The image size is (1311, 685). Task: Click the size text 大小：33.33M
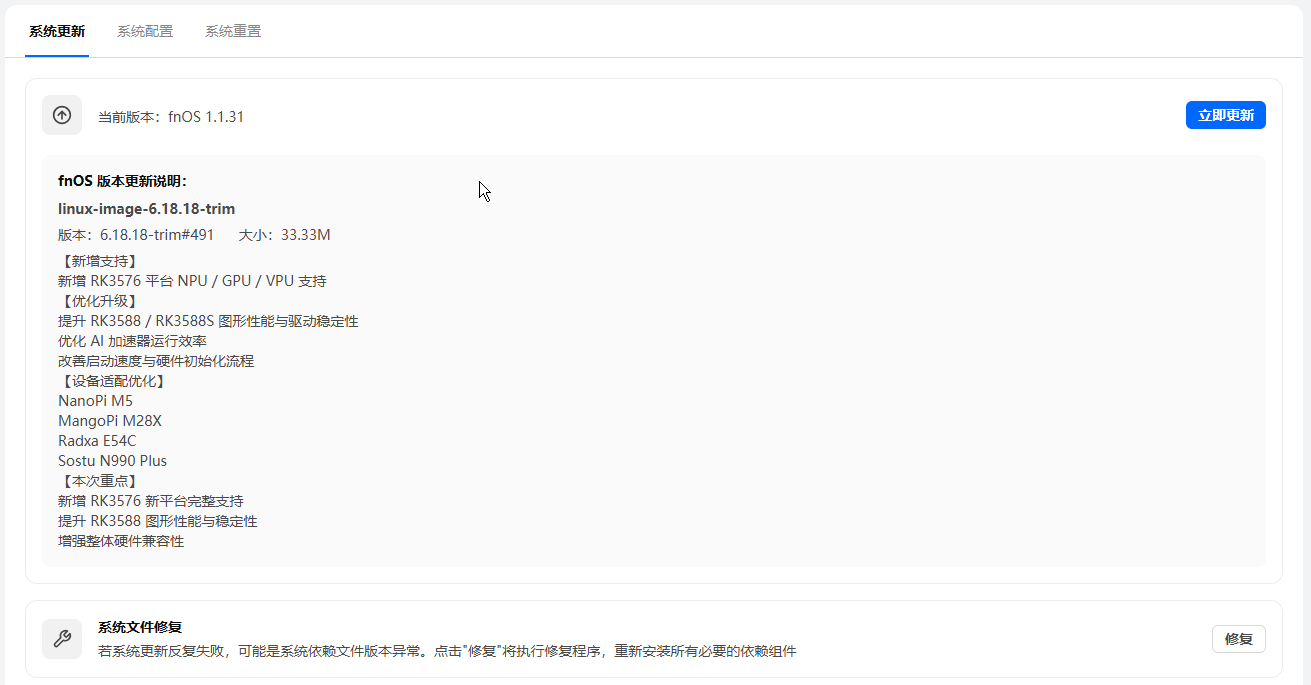[285, 235]
